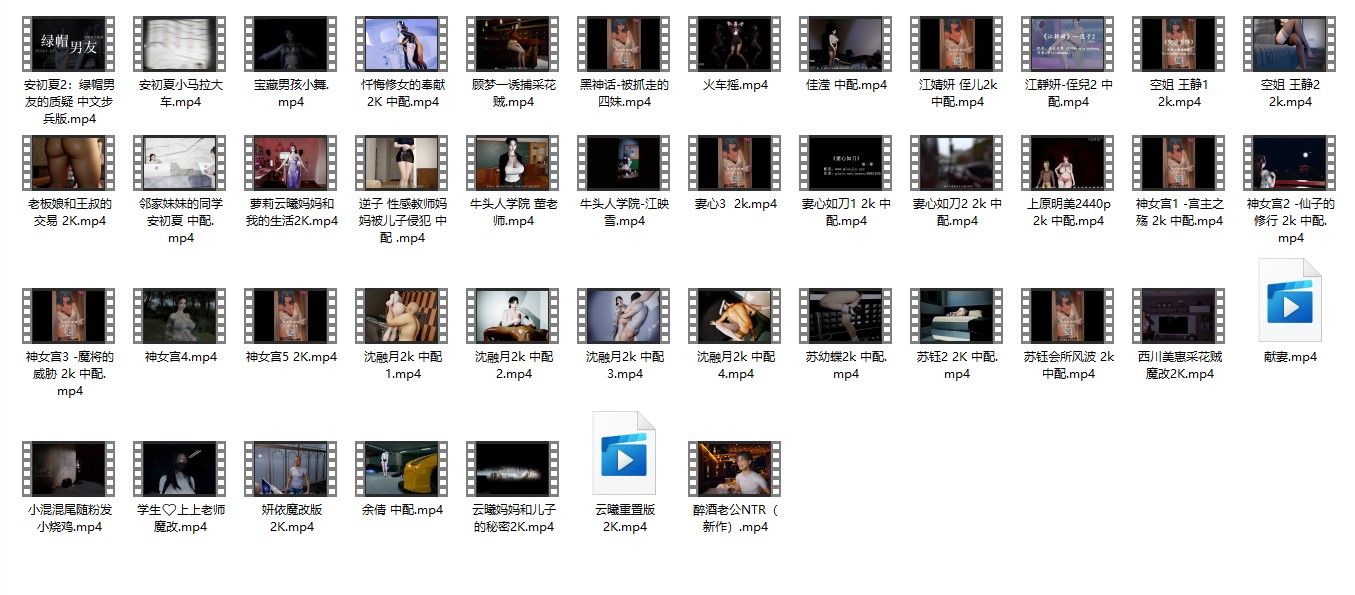1355x595 pixels.
Task: Select the 空姐 王静2 2k.mp4 thumbnail
Action: [1290, 44]
